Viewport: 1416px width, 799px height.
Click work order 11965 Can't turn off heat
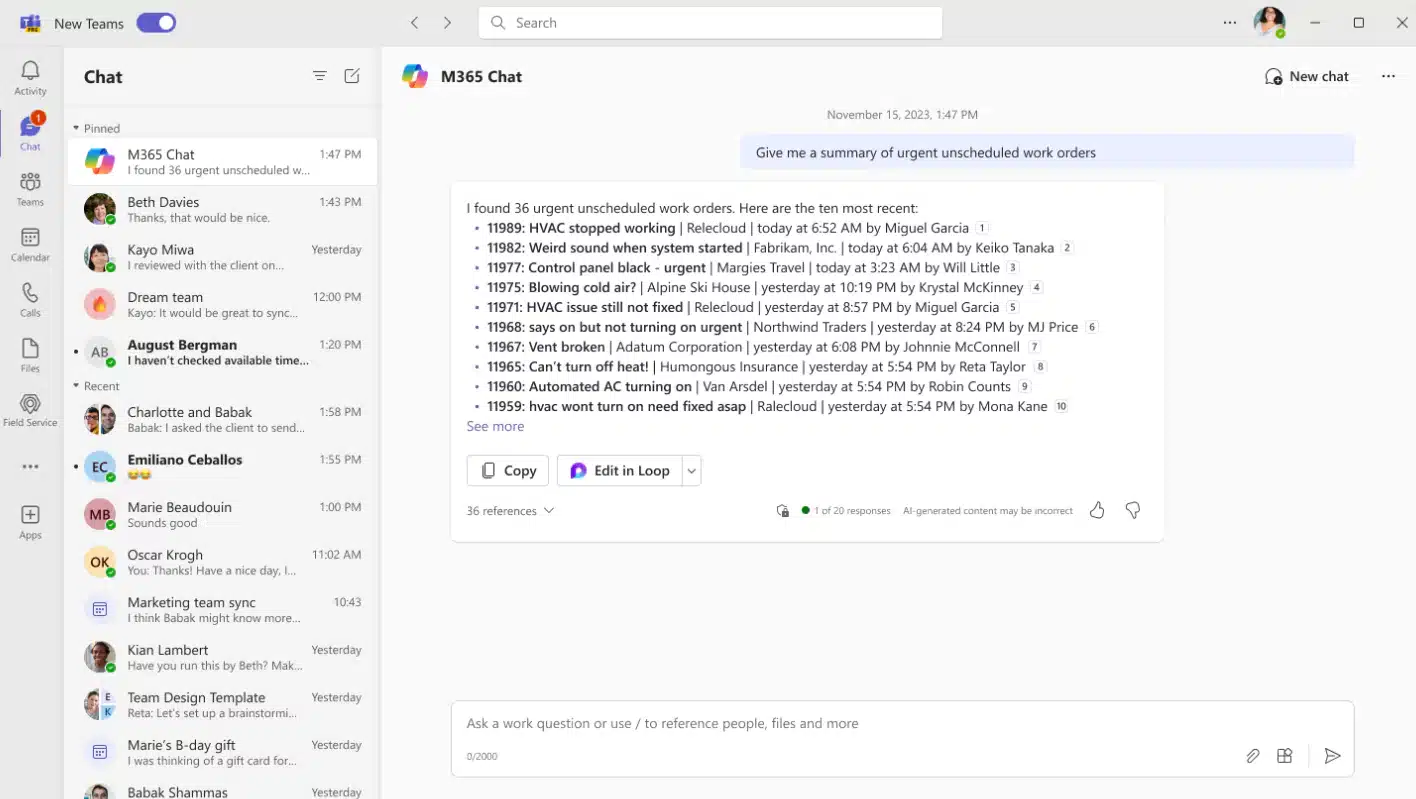pos(568,367)
